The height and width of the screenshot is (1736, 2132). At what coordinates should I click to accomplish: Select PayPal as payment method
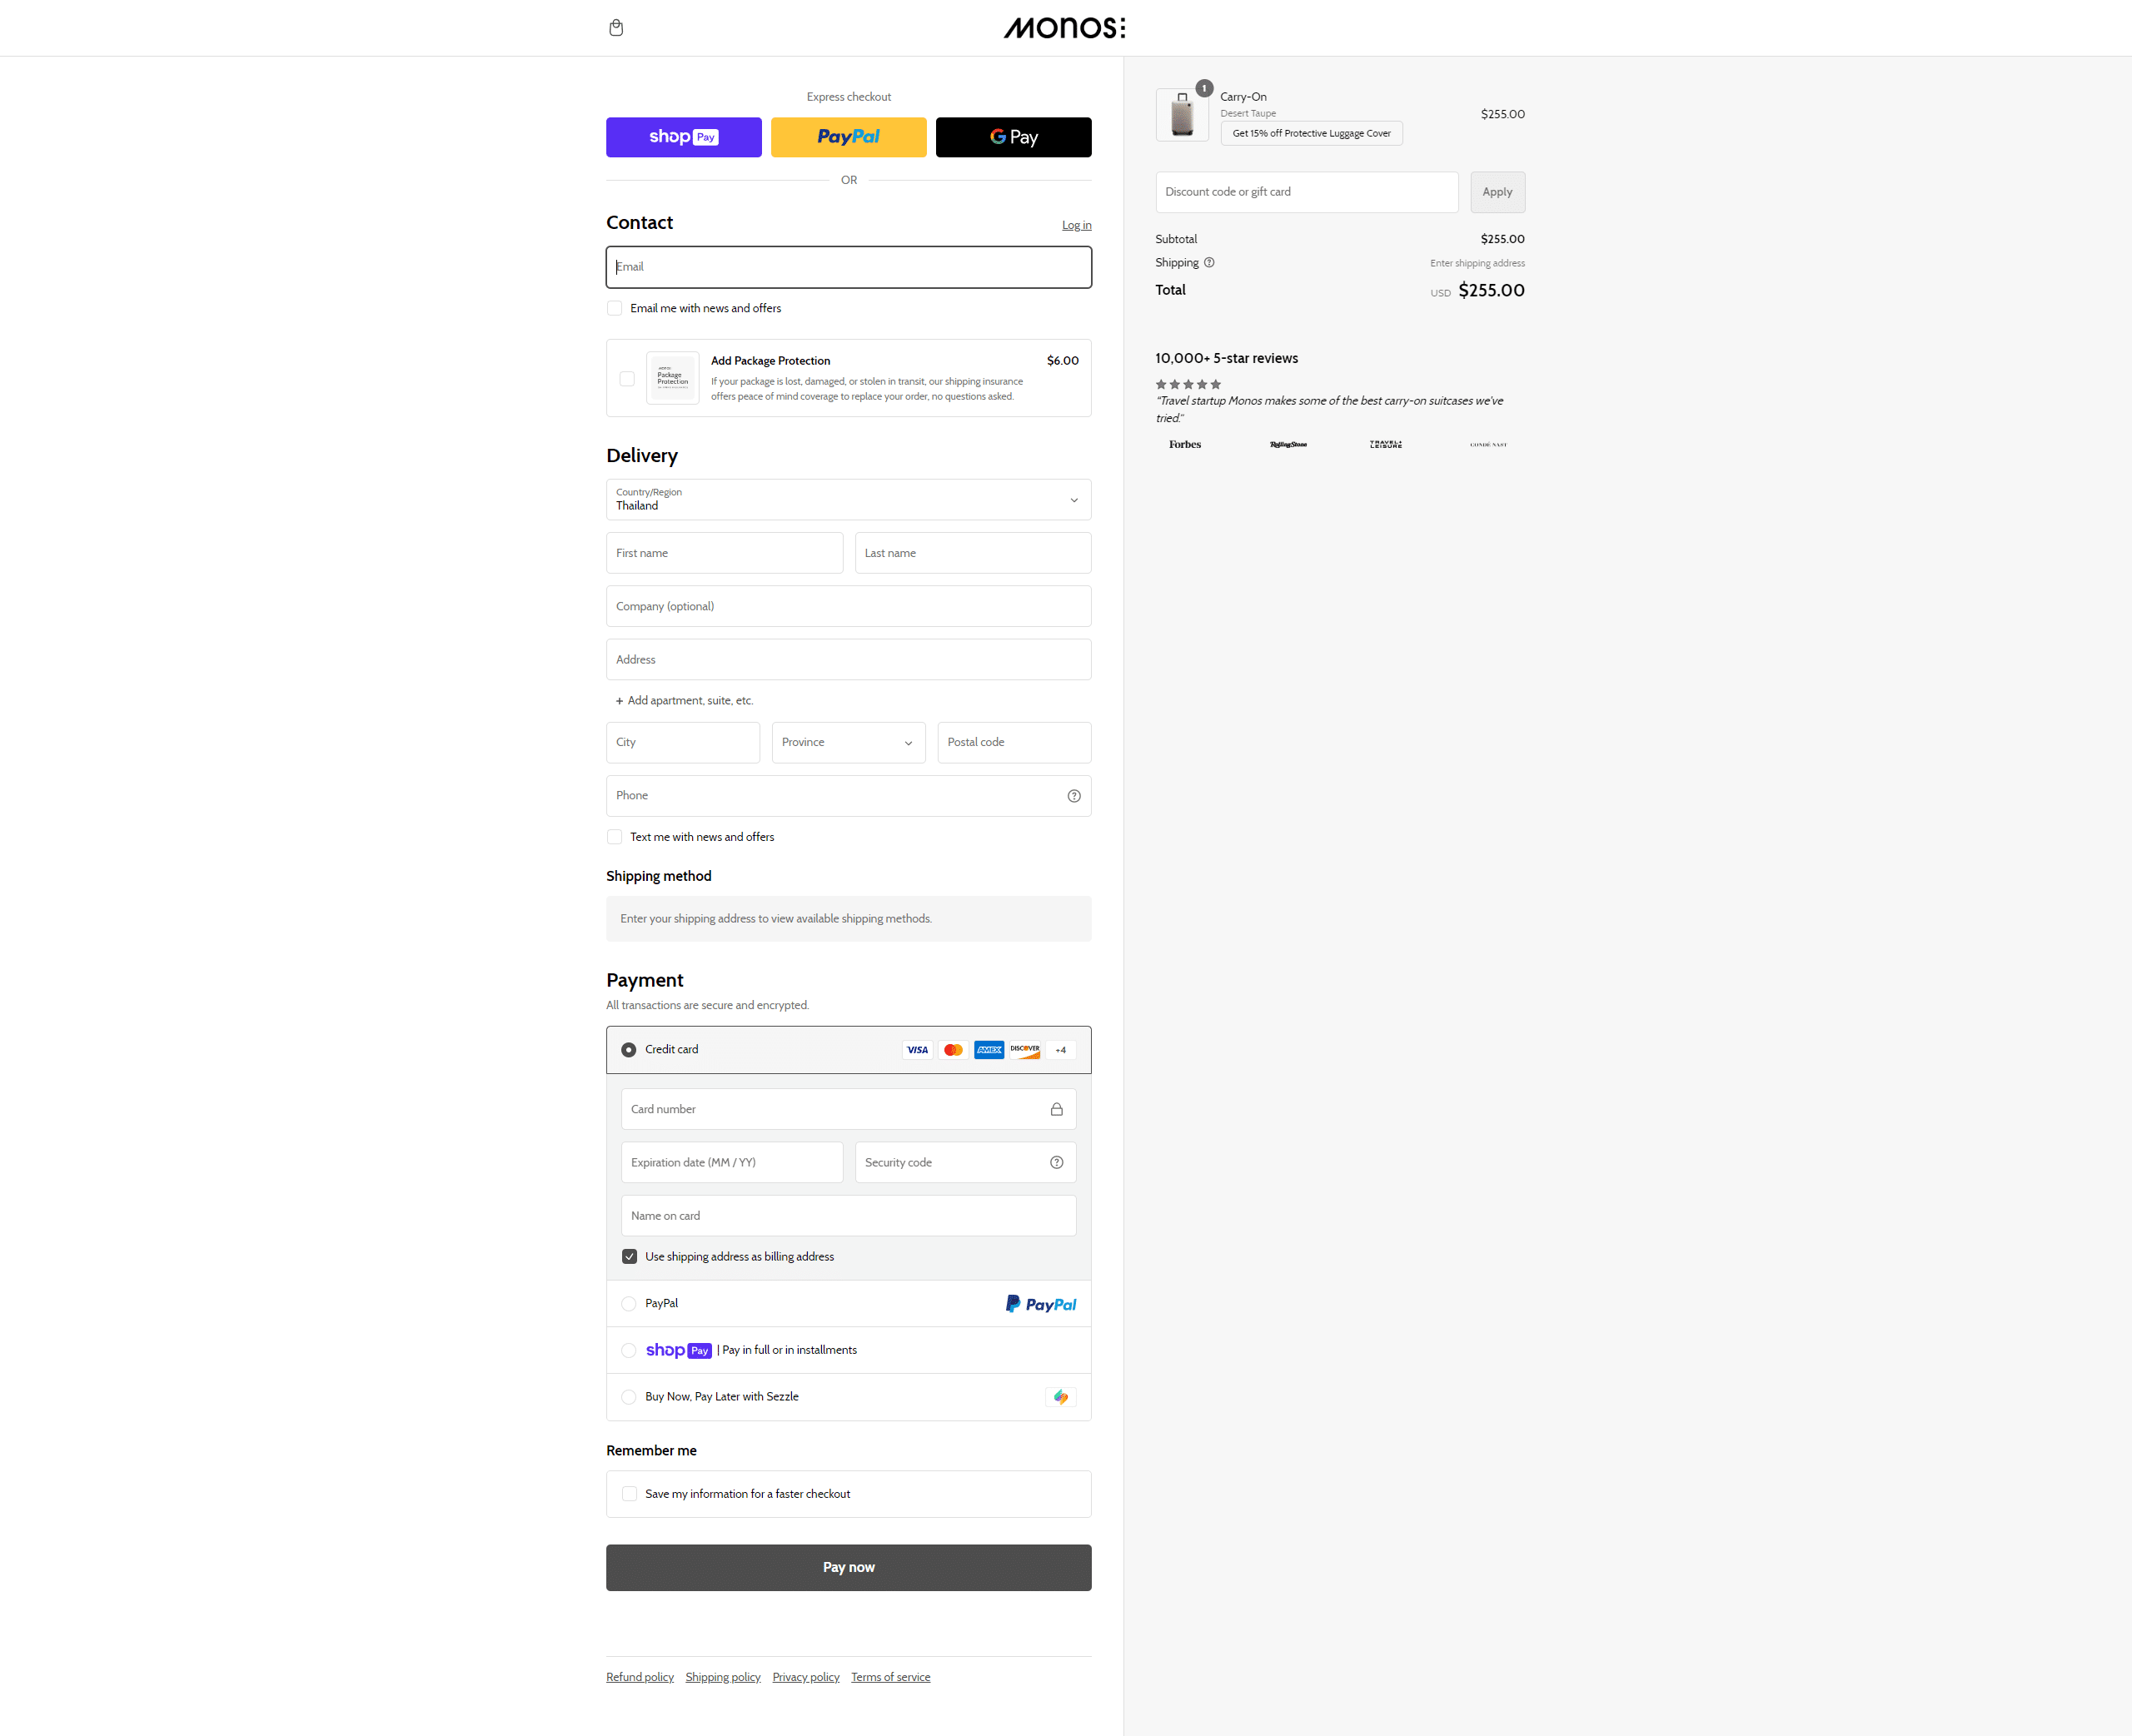(x=628, y=1303)
